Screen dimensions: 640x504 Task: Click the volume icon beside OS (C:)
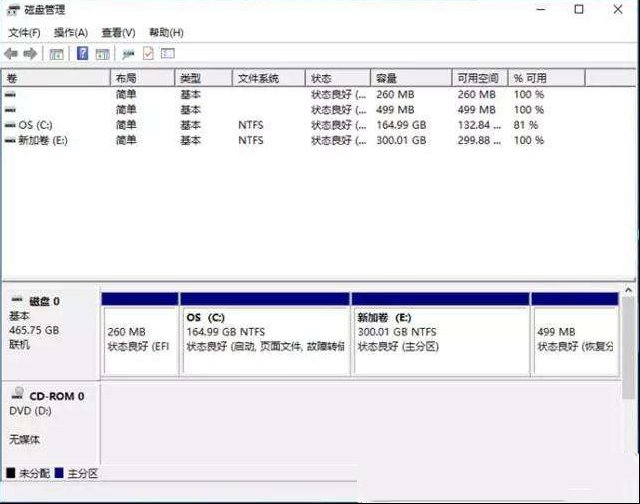point(10,125)
